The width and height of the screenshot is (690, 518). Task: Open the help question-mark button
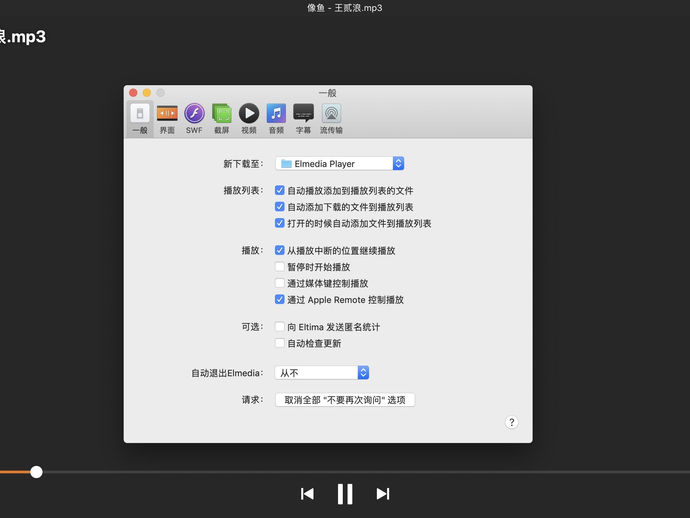(x=511, y=422)
